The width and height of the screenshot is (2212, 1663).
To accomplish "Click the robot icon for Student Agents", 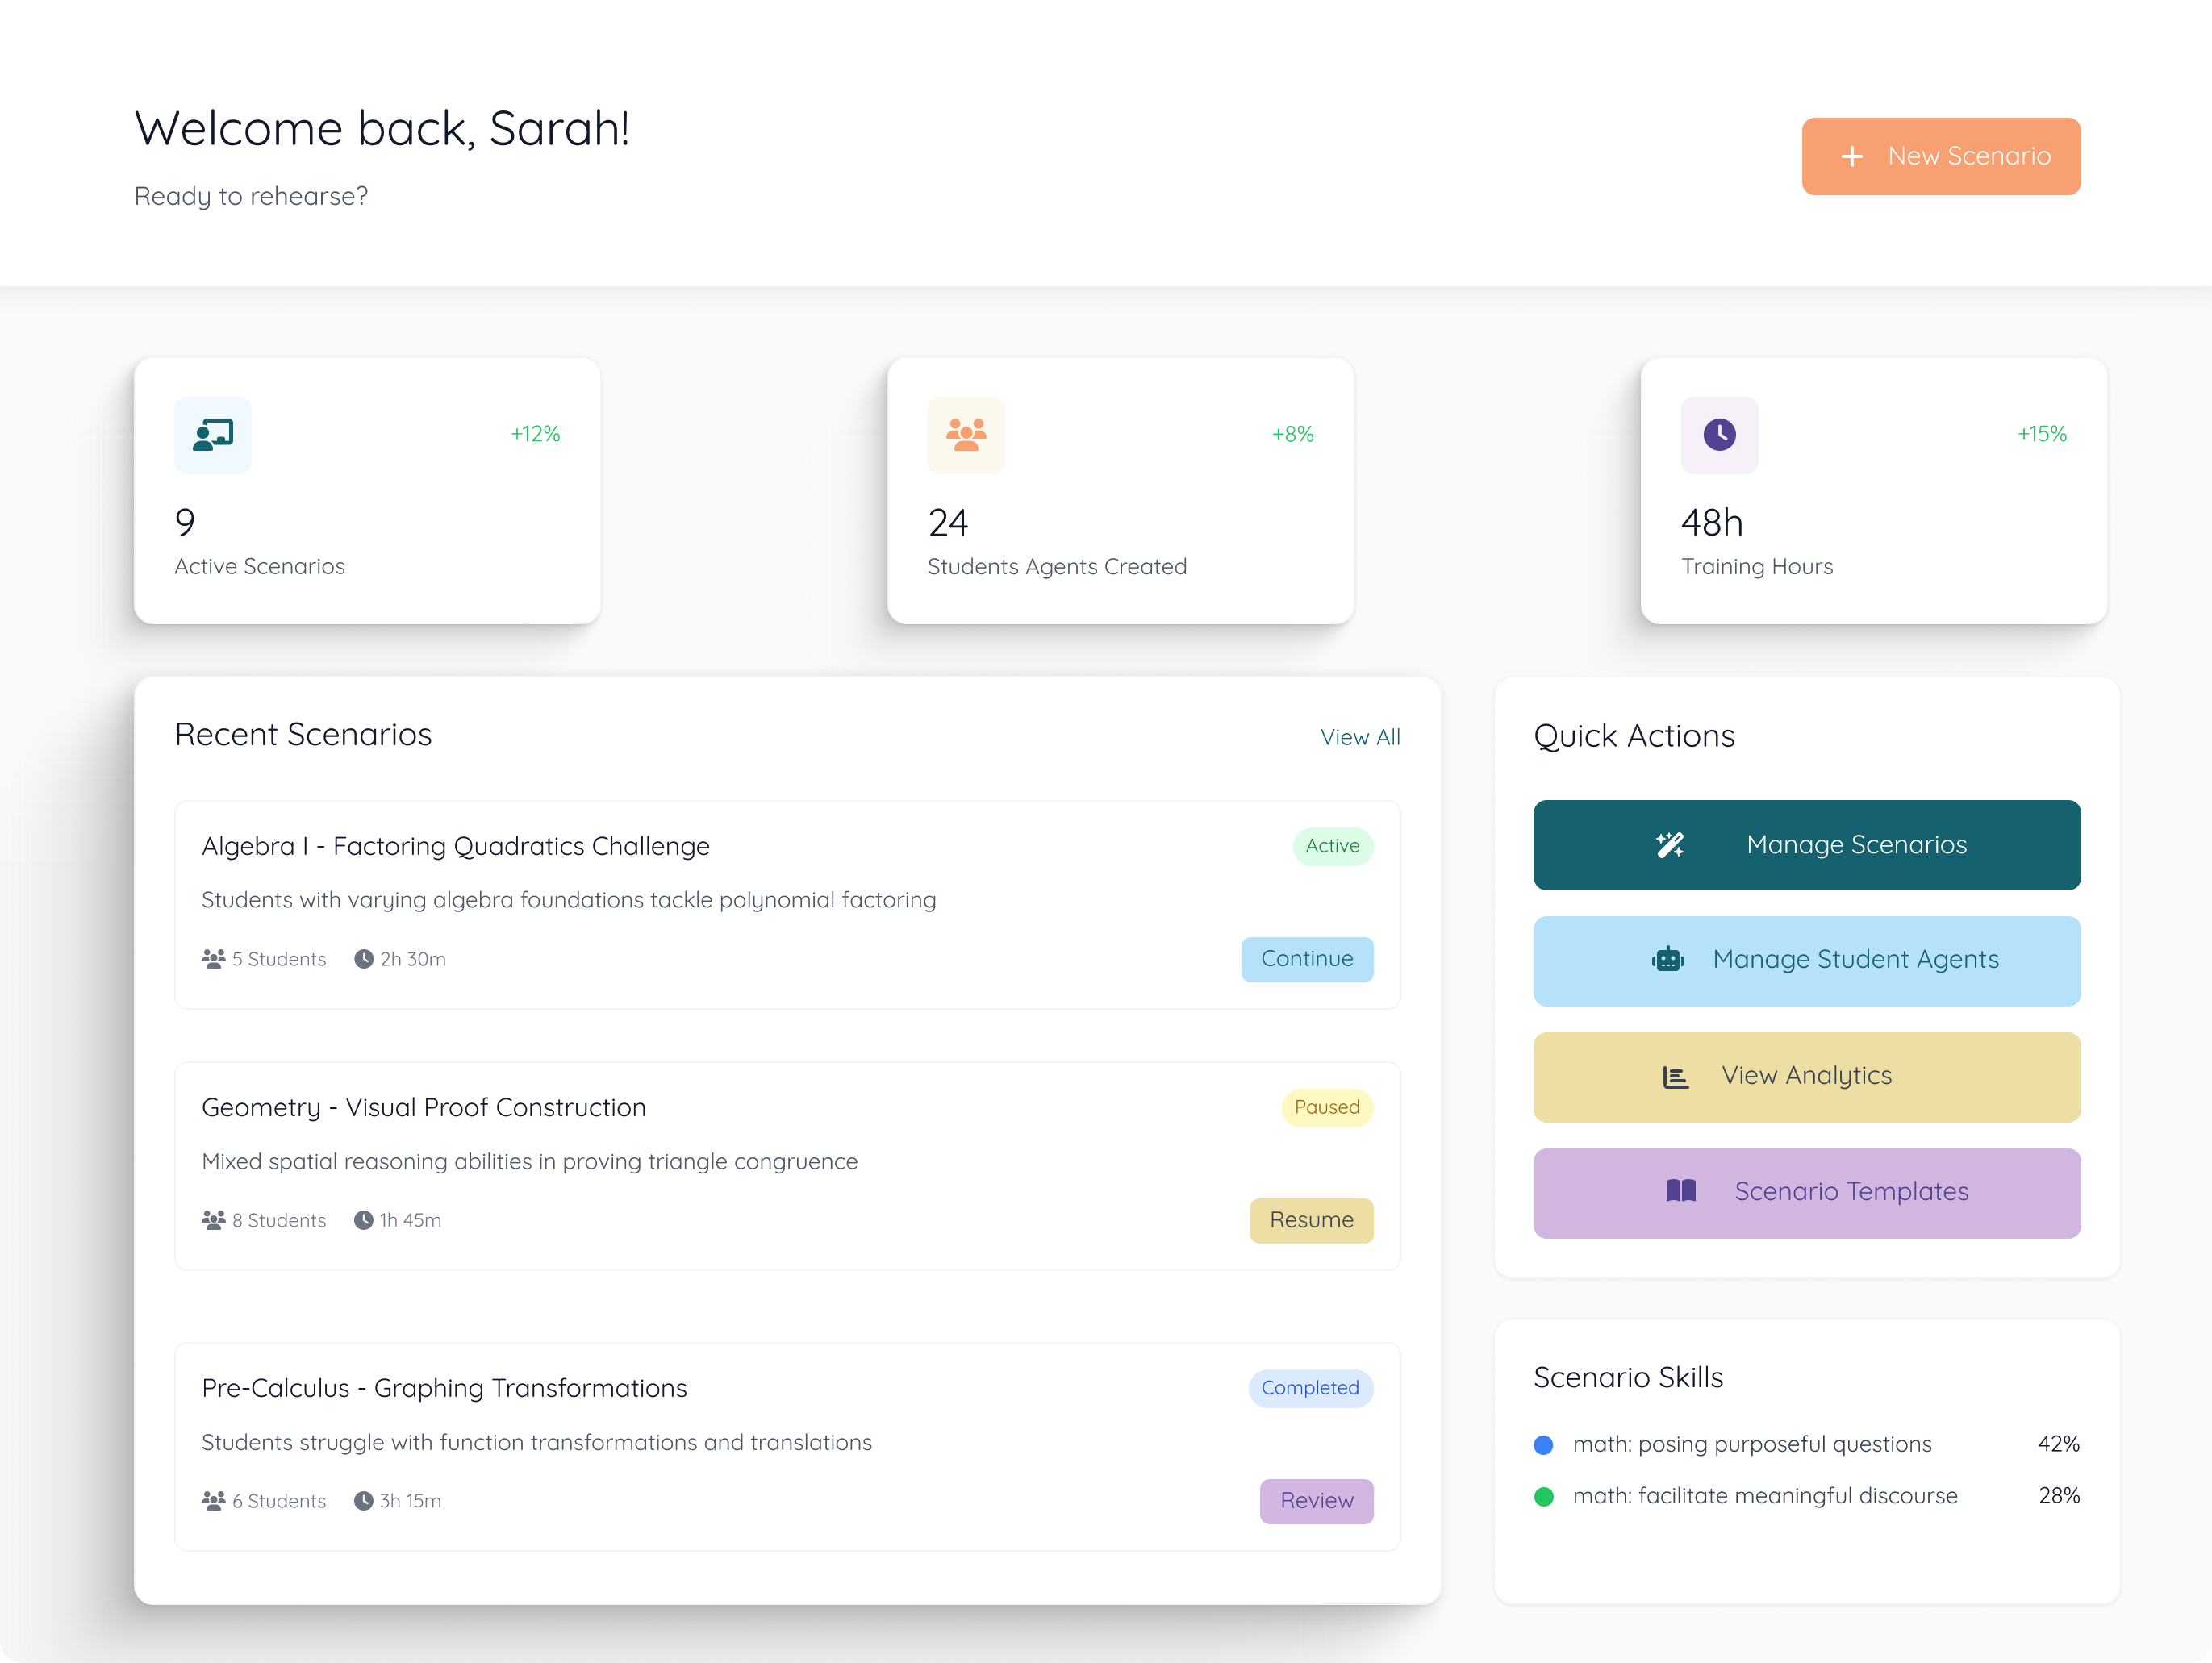I will (1667, 960).
